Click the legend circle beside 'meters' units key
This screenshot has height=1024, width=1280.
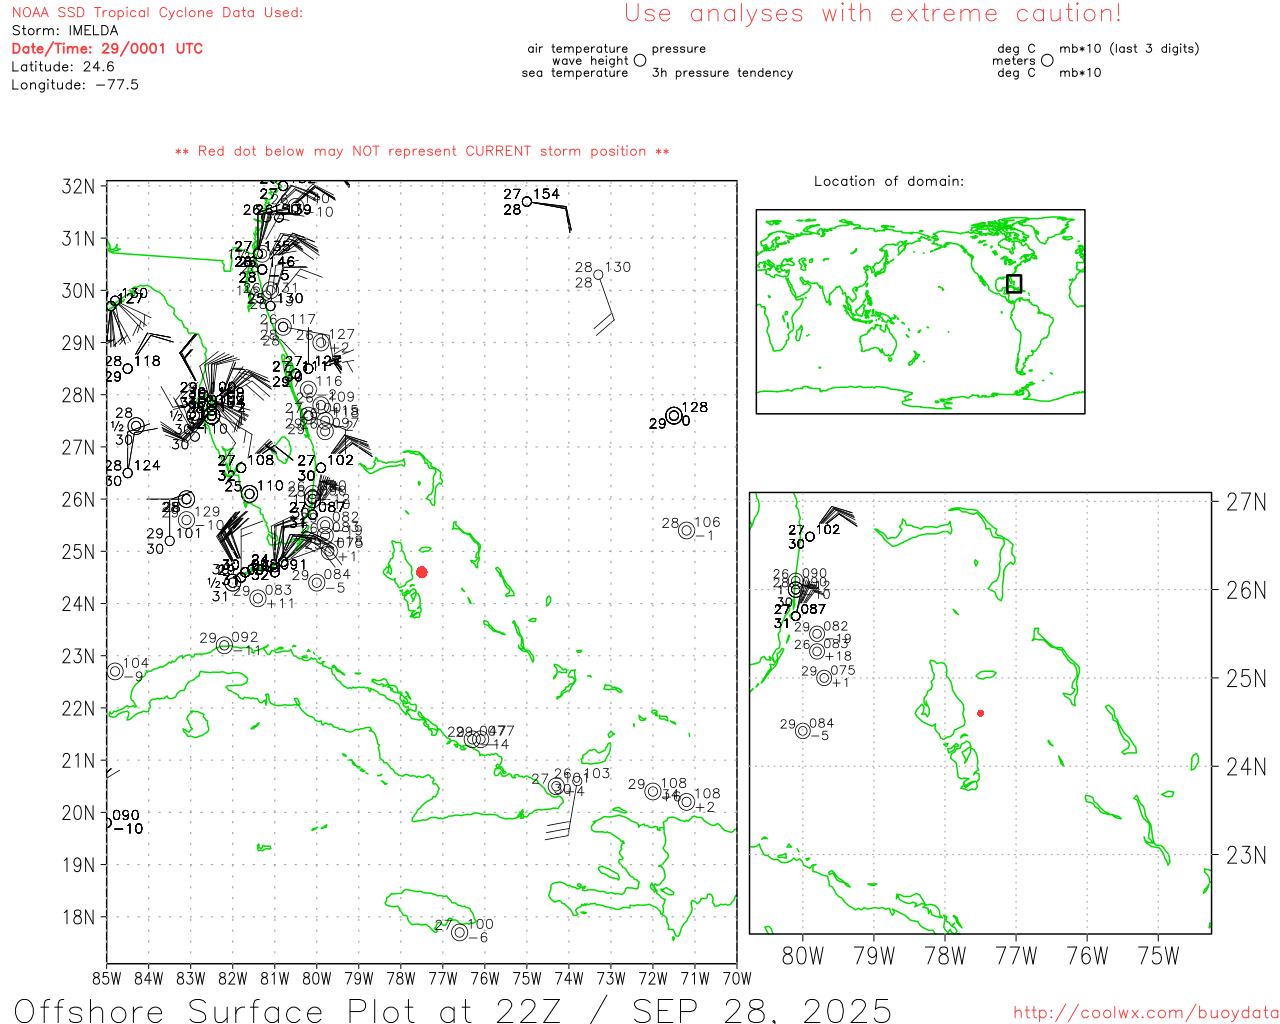click(x=1047, y=60)
